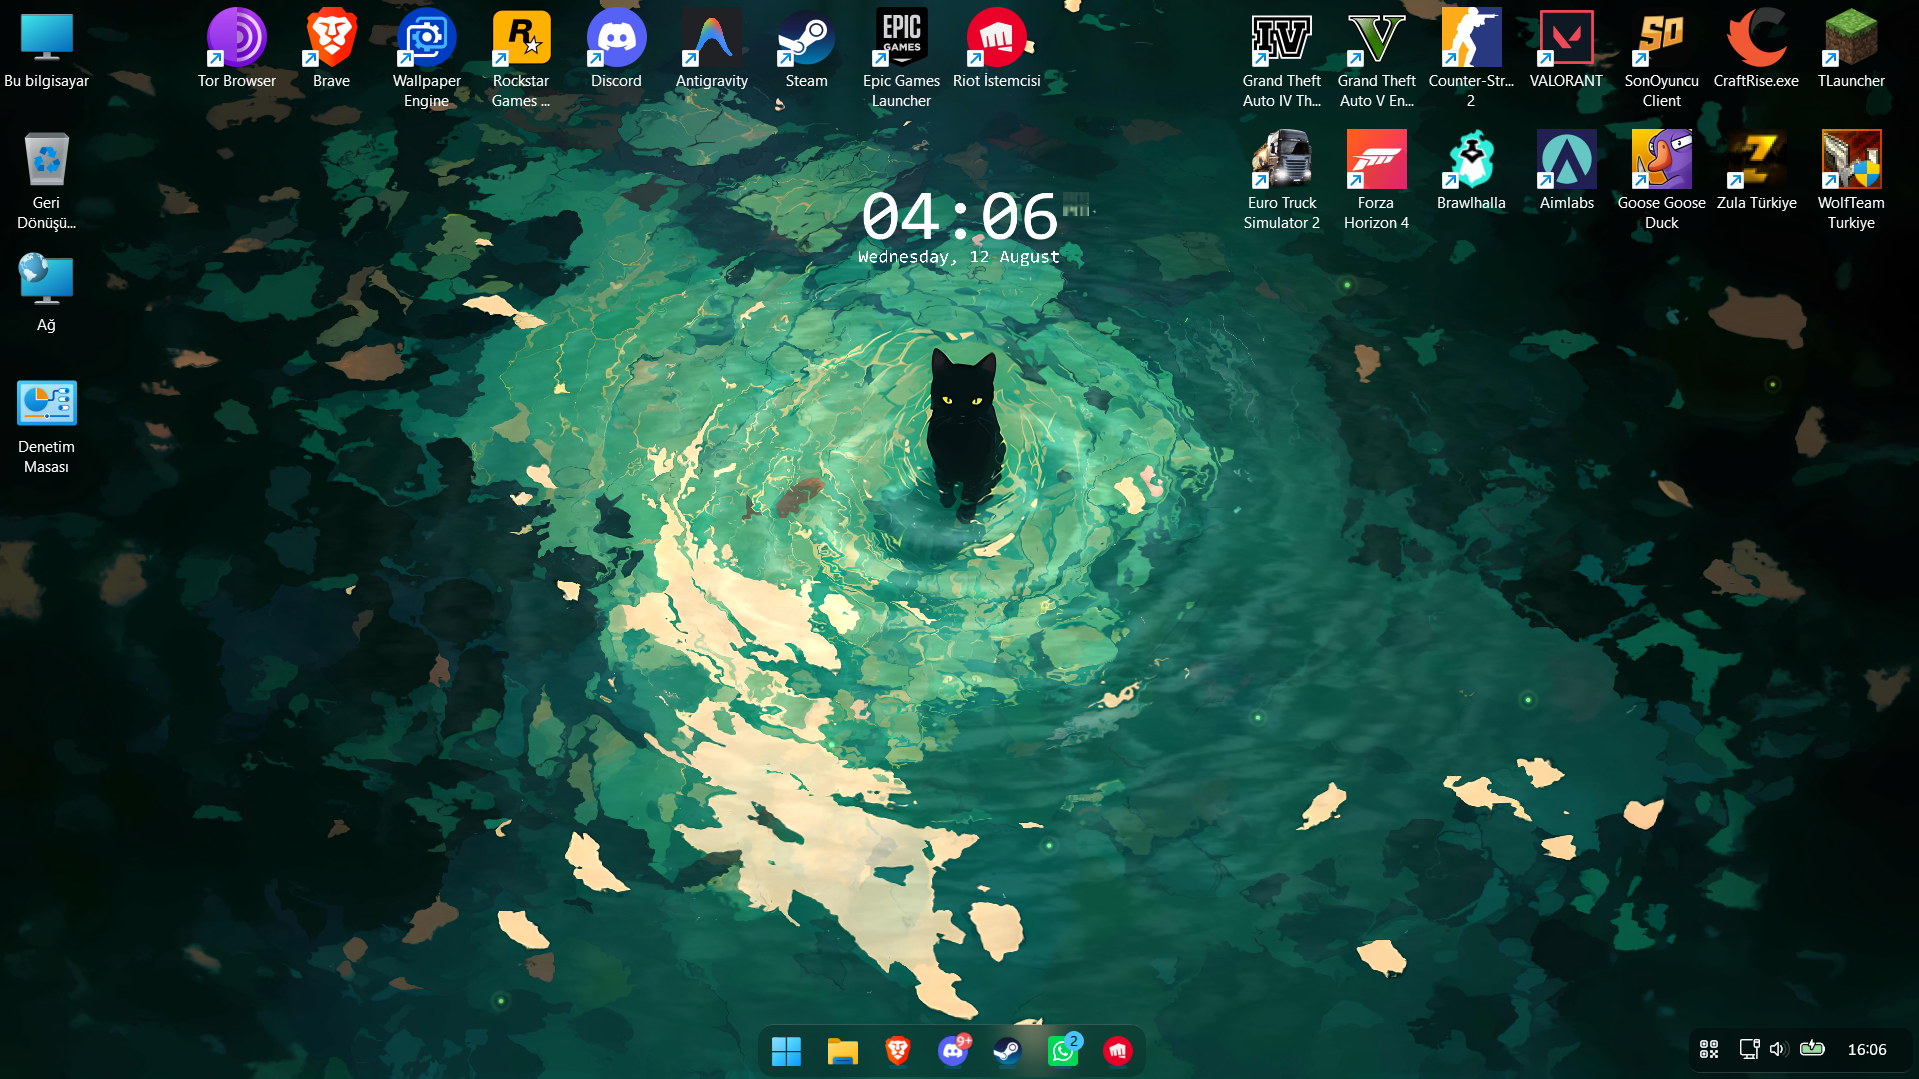This screenshot has height=1079, width=1919.
Task: Open Steam from the taskbar
Action: tap(1007, 1051)
